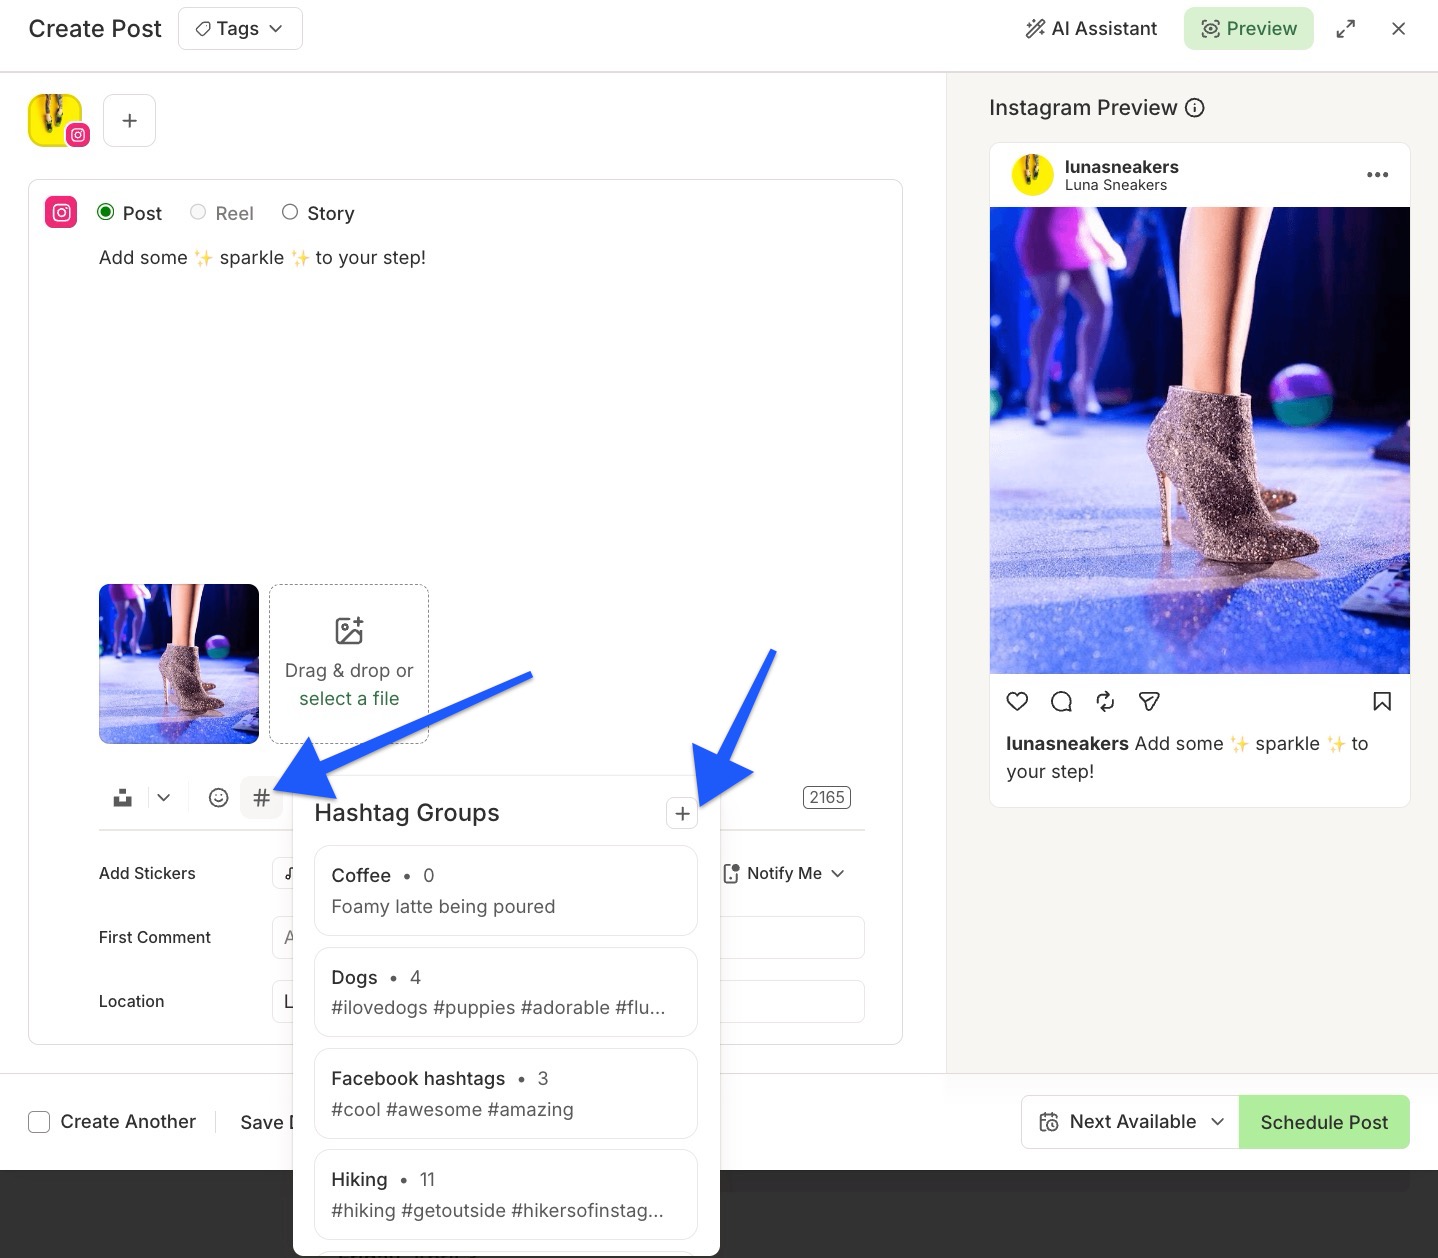Click the repost icon in preview
The image size is (1438, 1258).
(1105, 702)
